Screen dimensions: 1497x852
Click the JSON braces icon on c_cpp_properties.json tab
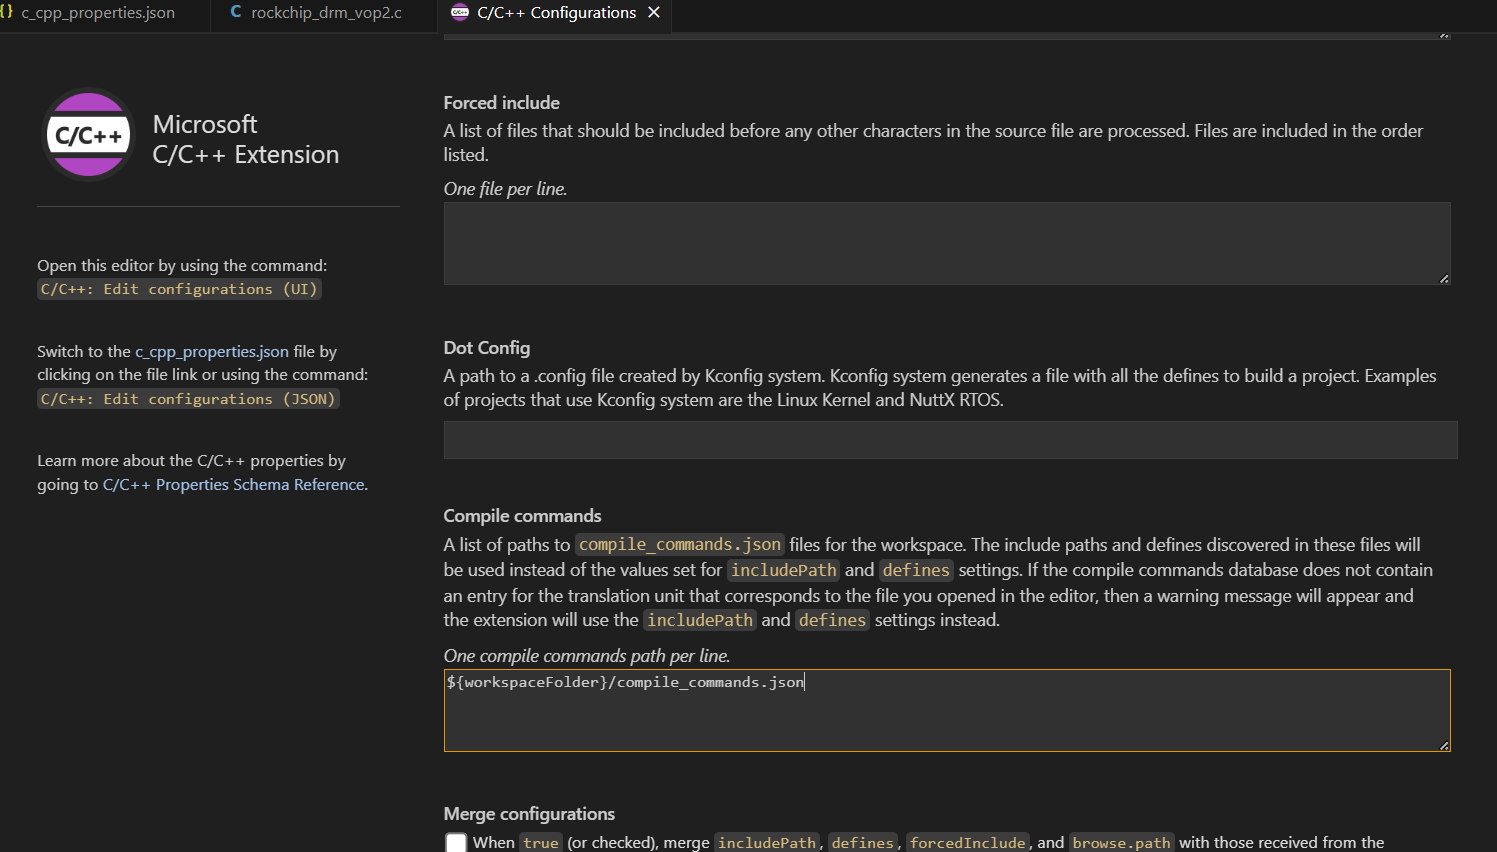coord(7,12)
